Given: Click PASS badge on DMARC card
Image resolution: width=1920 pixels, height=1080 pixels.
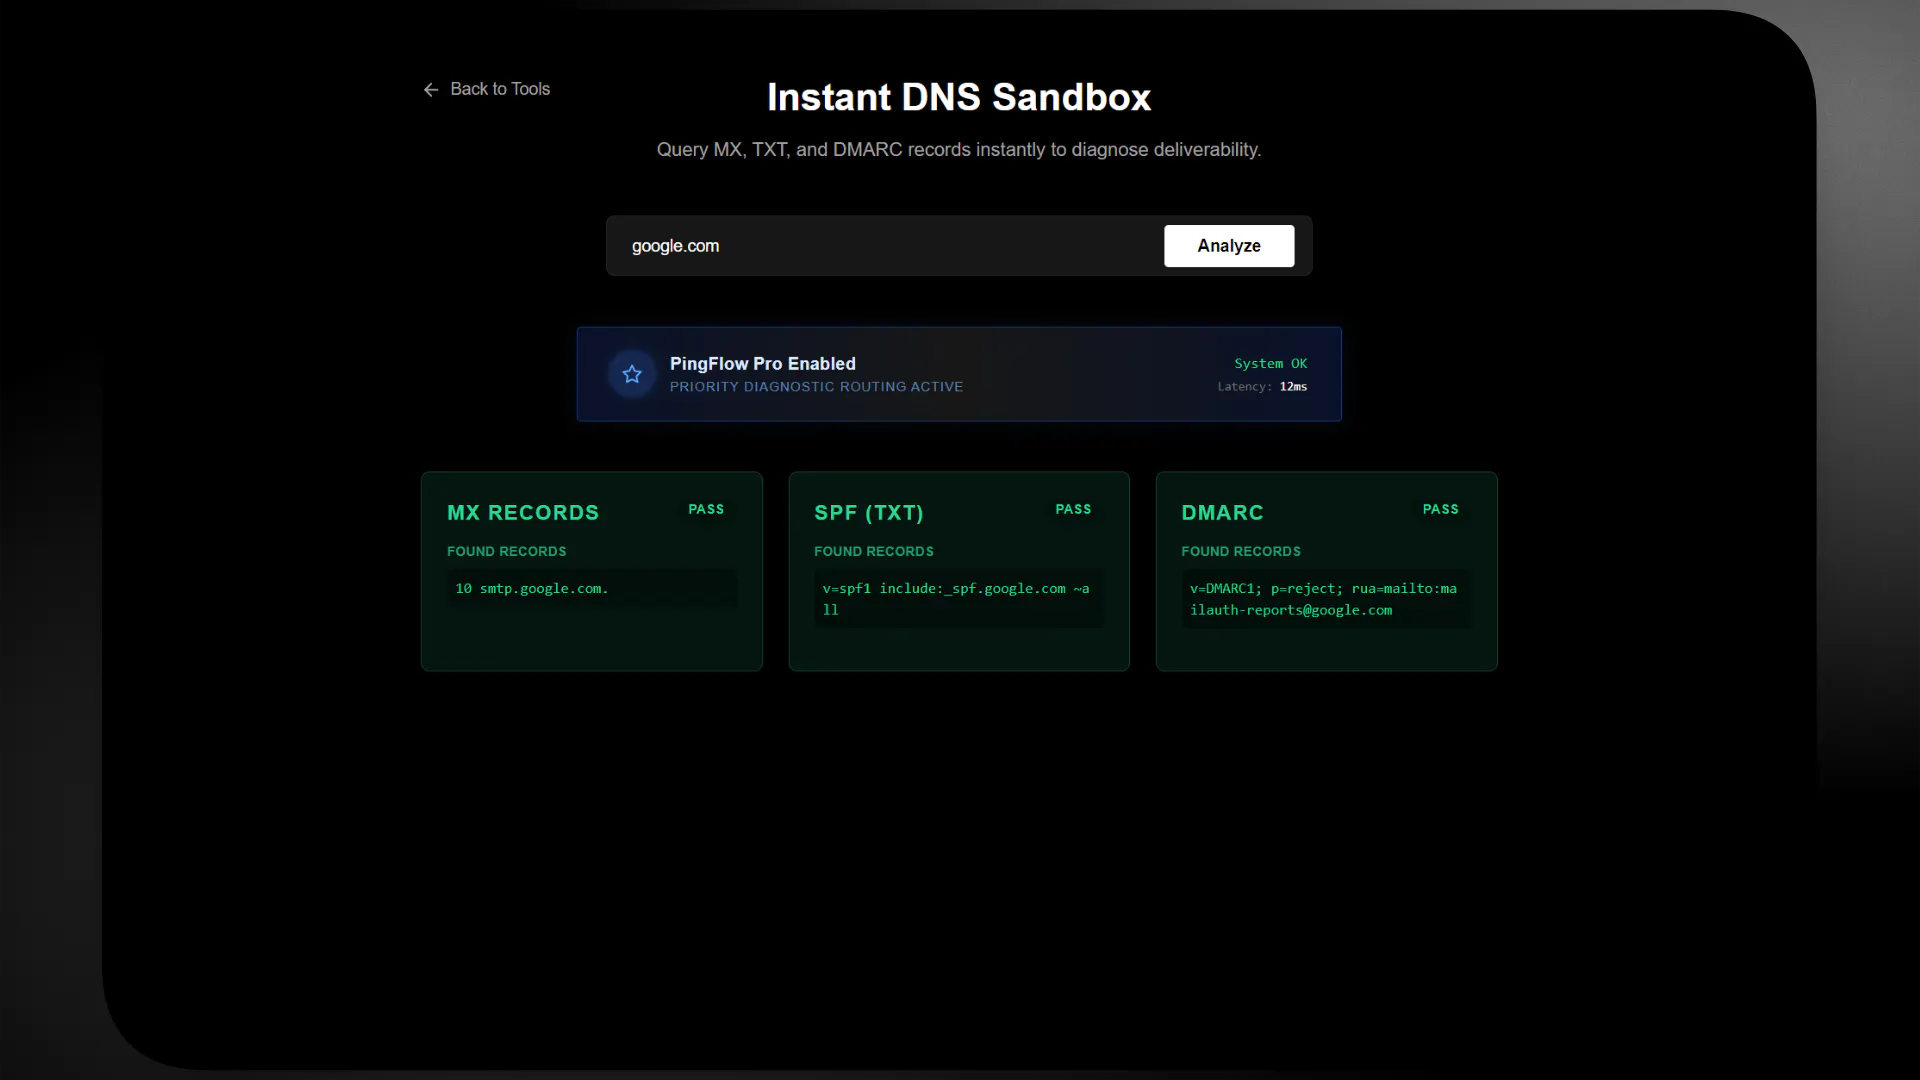Looking at the screenshot, I should tap(1440, 509).
